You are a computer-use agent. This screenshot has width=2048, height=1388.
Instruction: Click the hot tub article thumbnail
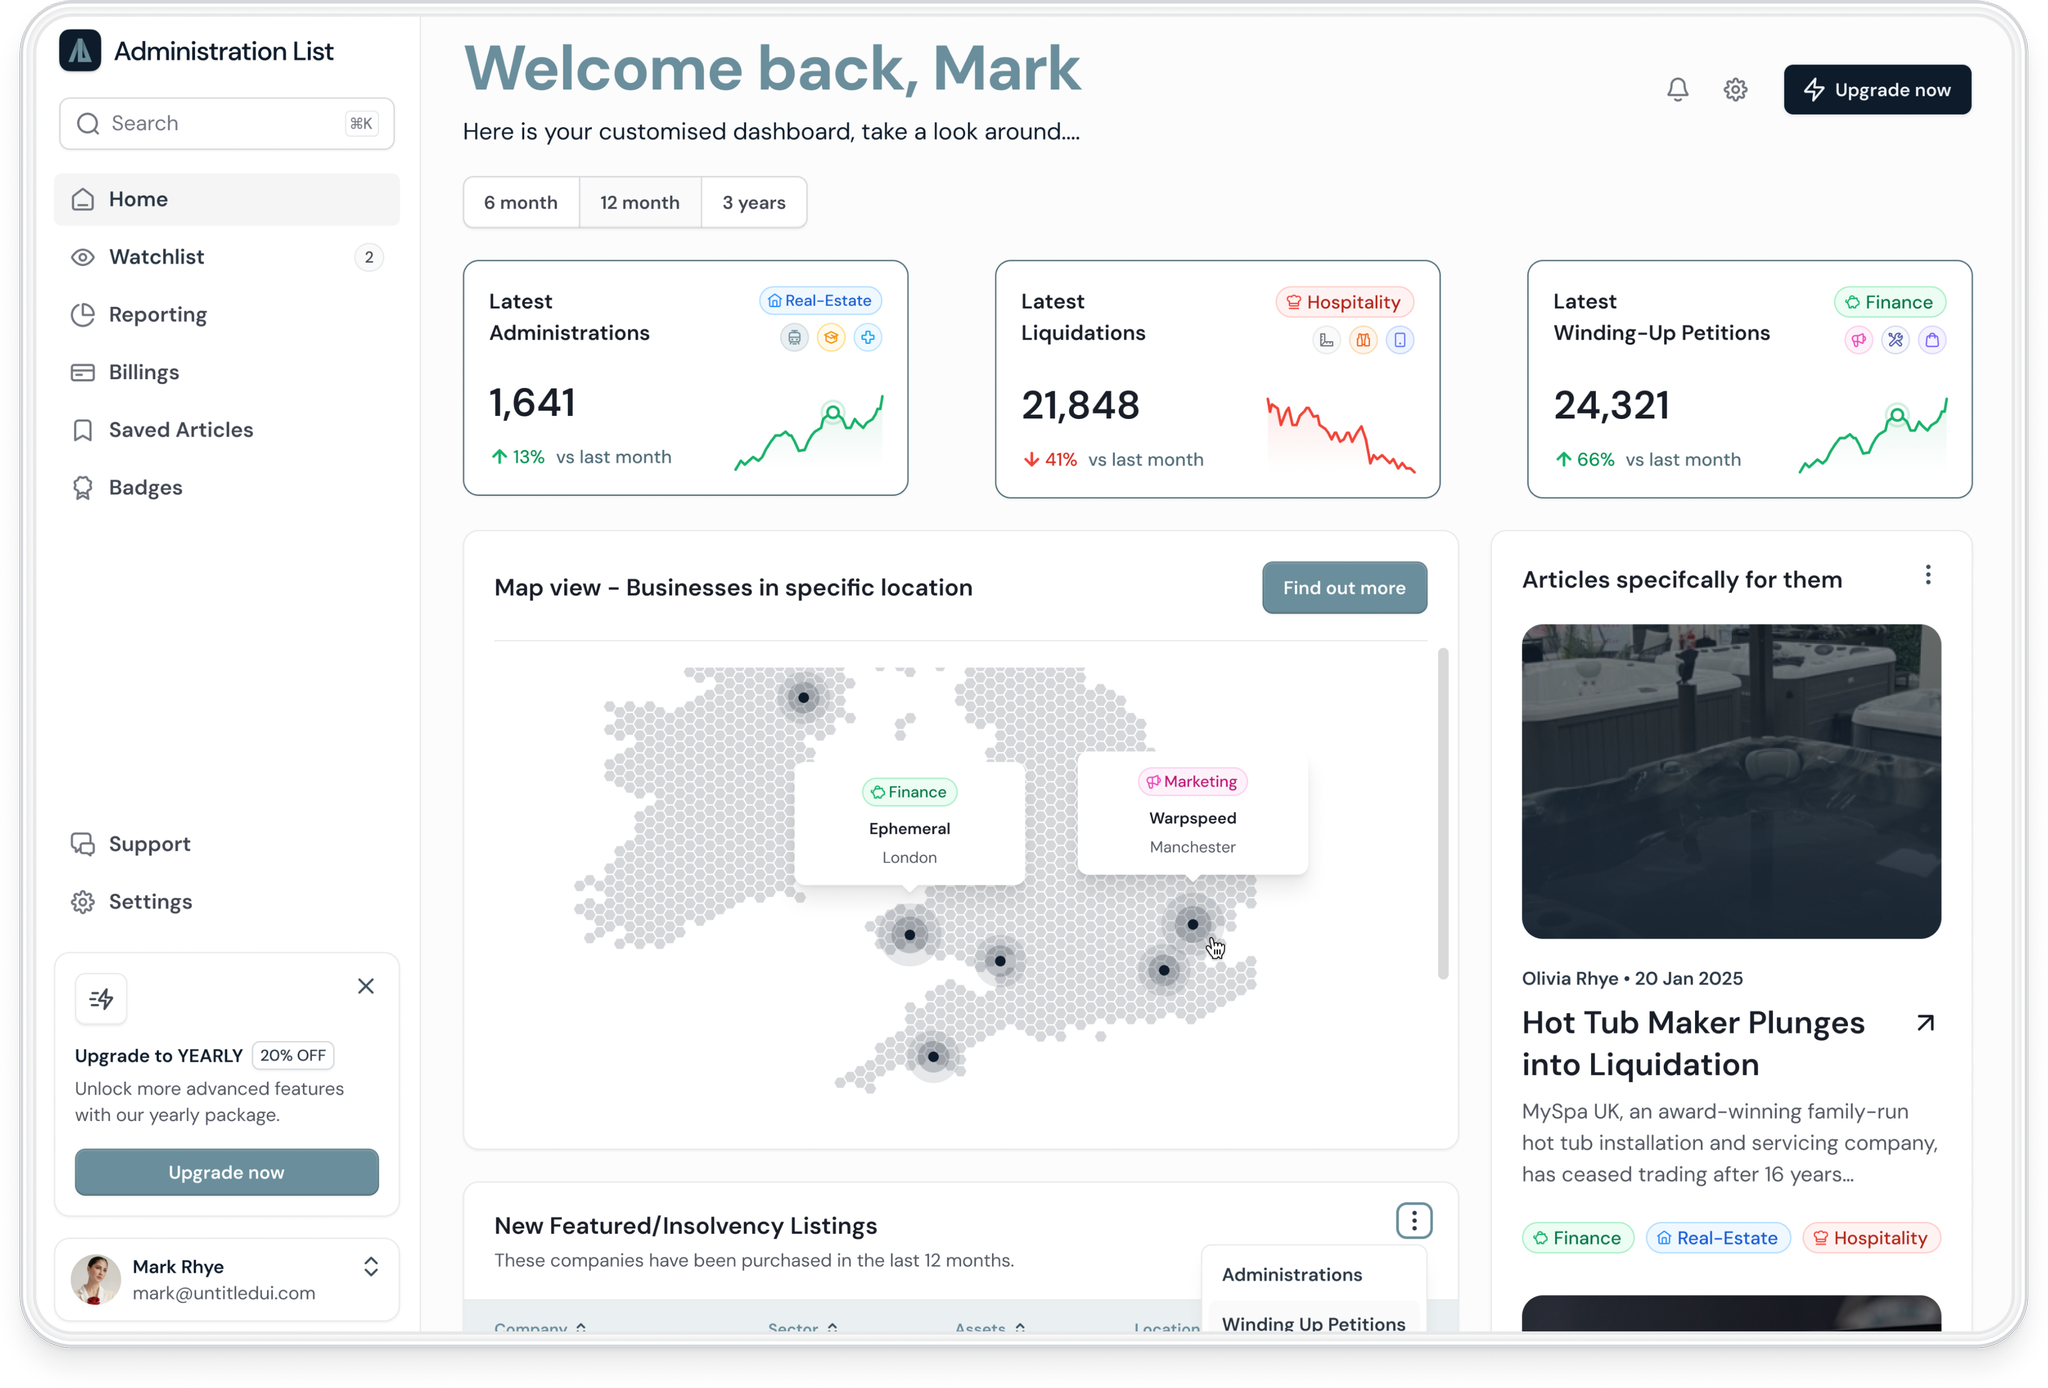(1730, 781)
